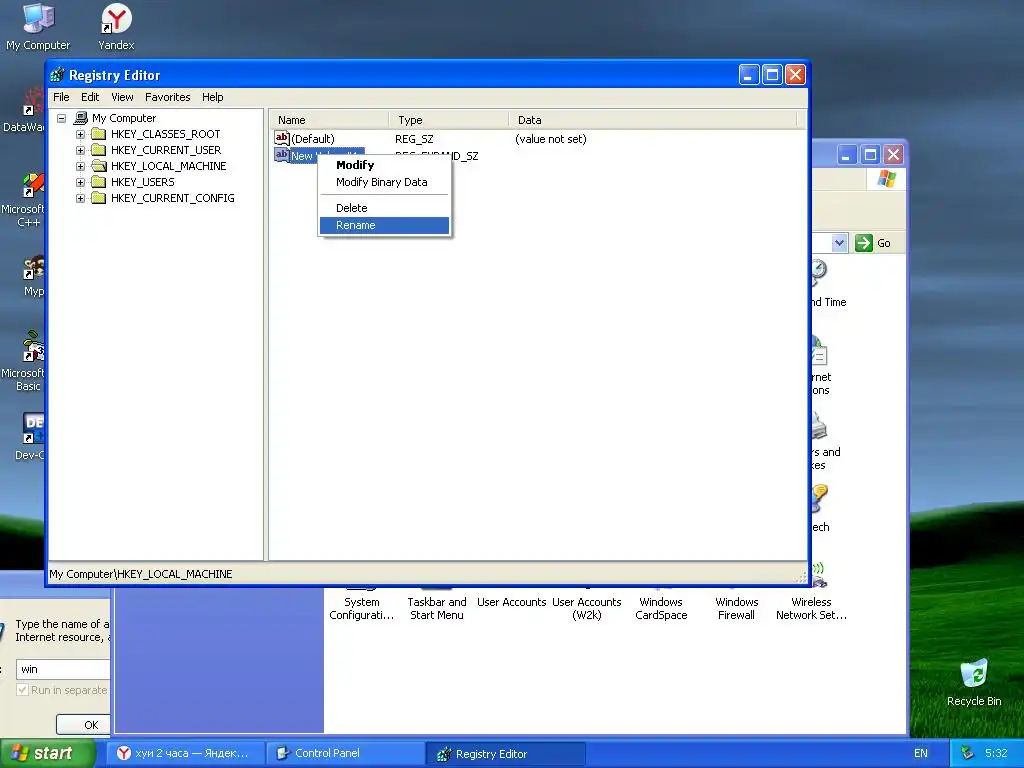Select the (Default) value string icon

coord(281,138)
